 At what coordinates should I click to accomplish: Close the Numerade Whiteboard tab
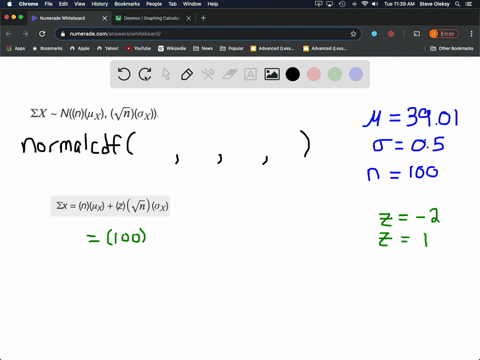tap(105, 18)
